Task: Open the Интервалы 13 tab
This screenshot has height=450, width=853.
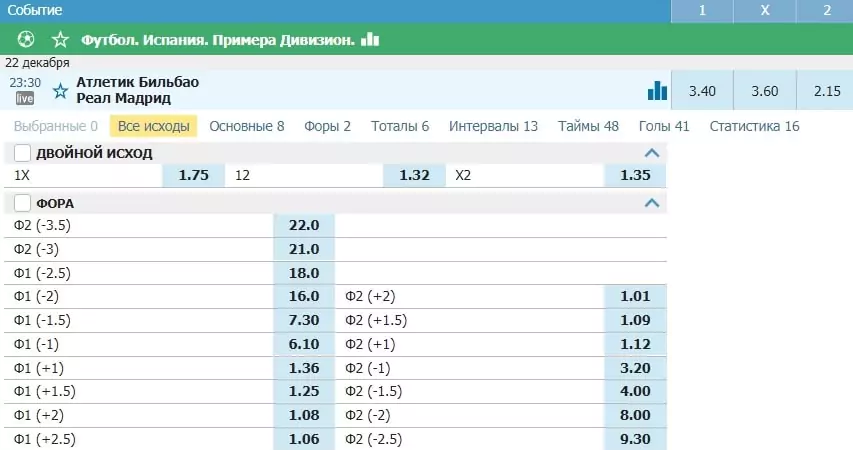Action: [493, 126]
